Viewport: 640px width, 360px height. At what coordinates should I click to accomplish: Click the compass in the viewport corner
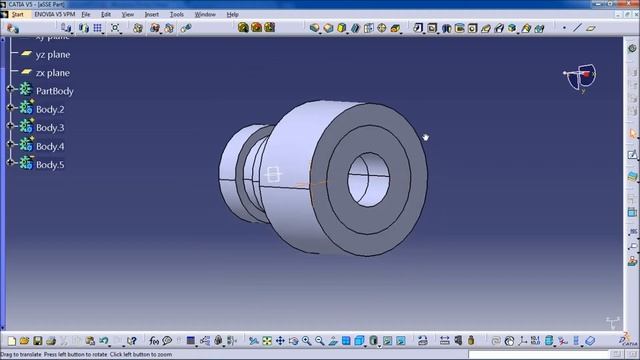[580, 78]
